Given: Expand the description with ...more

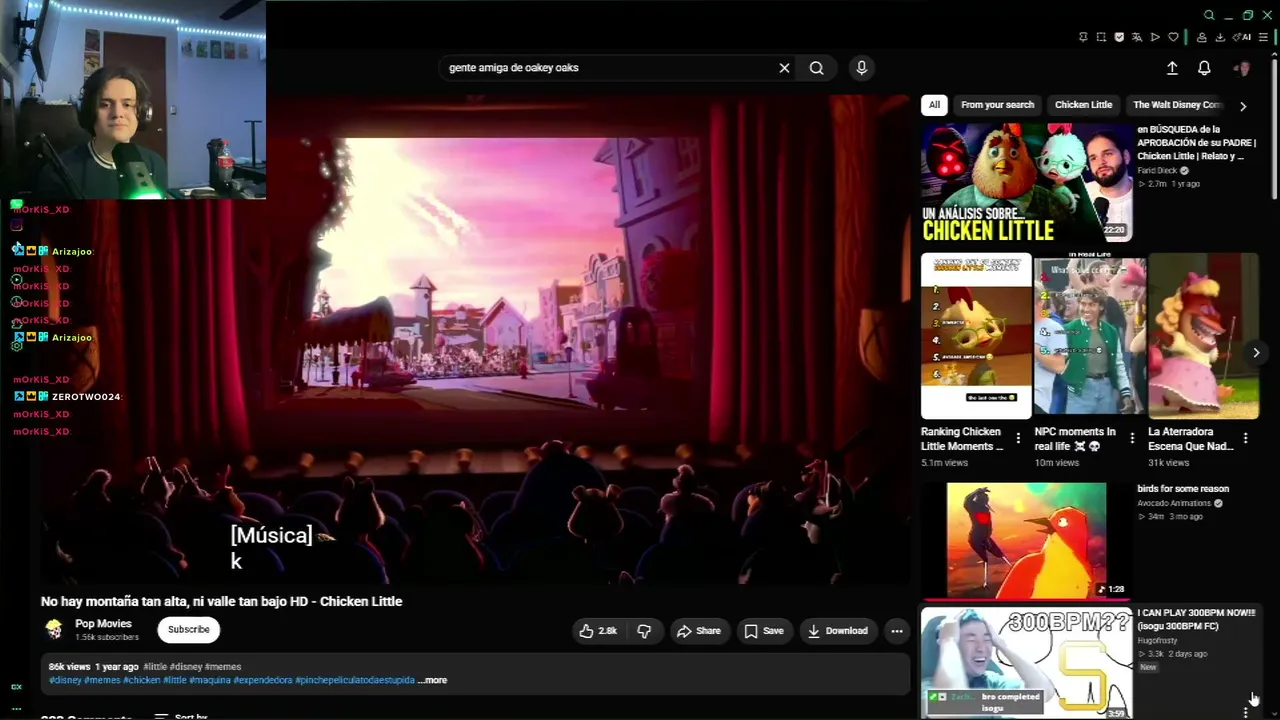Looking at the screenshot, I should point(432,680).
